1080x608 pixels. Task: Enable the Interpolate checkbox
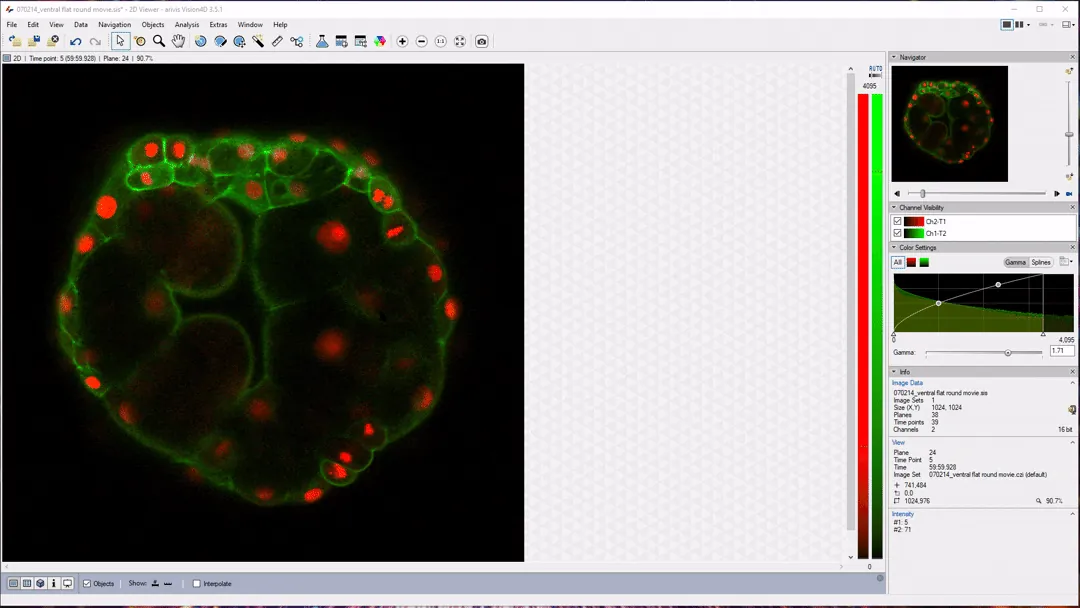197,583
